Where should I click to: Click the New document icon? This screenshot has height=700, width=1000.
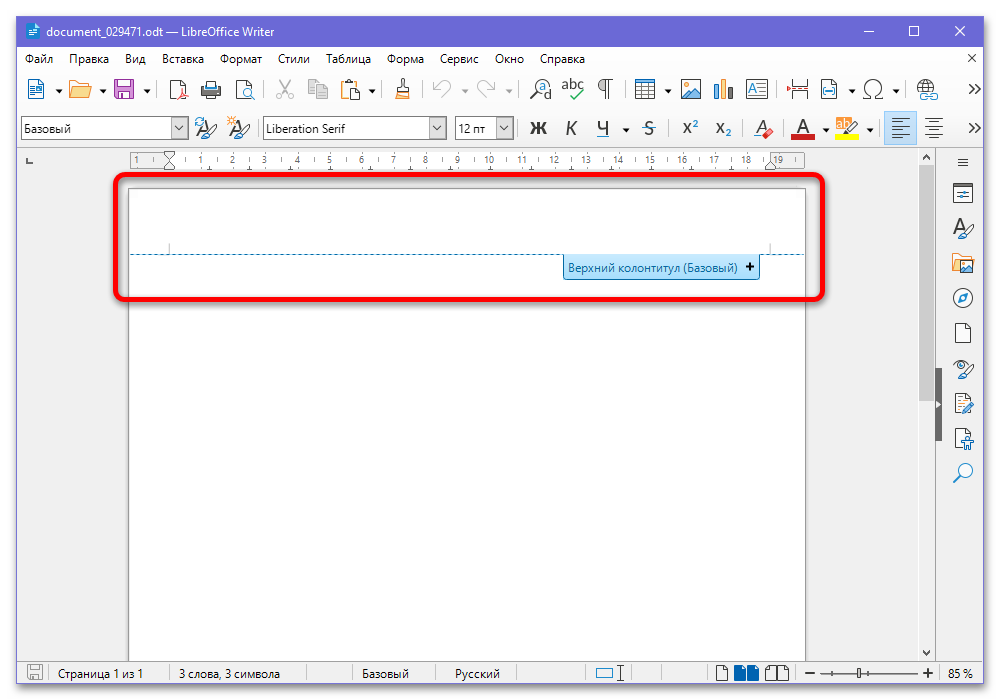(36, 90)
